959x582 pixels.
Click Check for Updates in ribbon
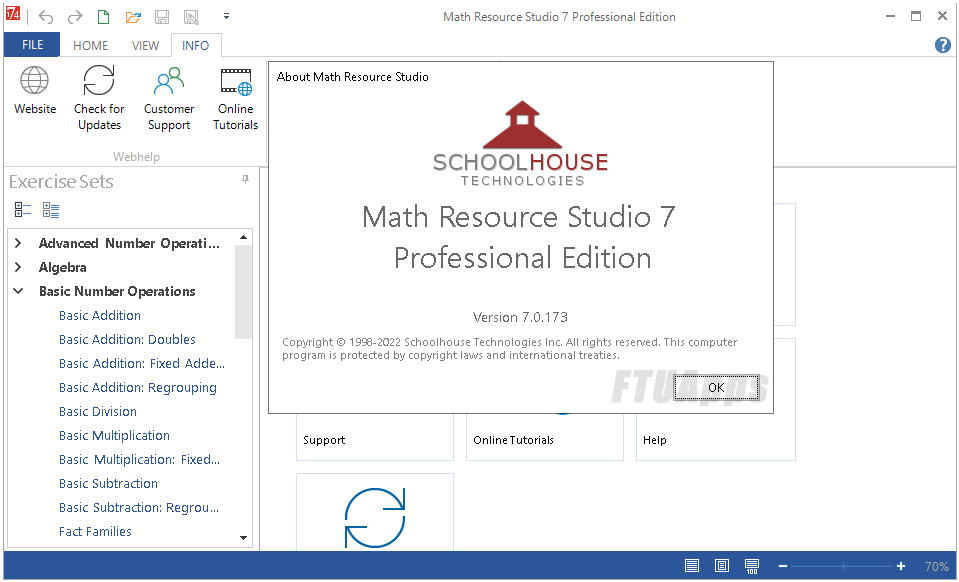click(x=99, y=98)
